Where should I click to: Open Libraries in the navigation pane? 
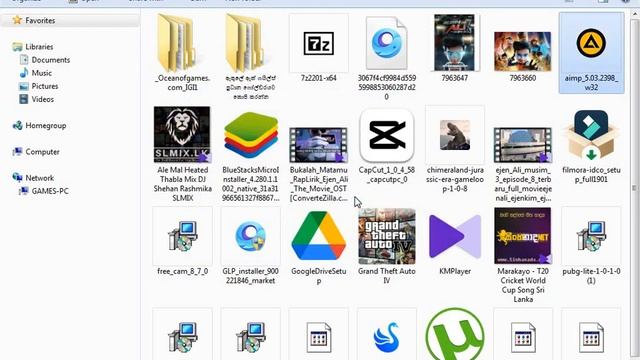click(x=39, y=47)
